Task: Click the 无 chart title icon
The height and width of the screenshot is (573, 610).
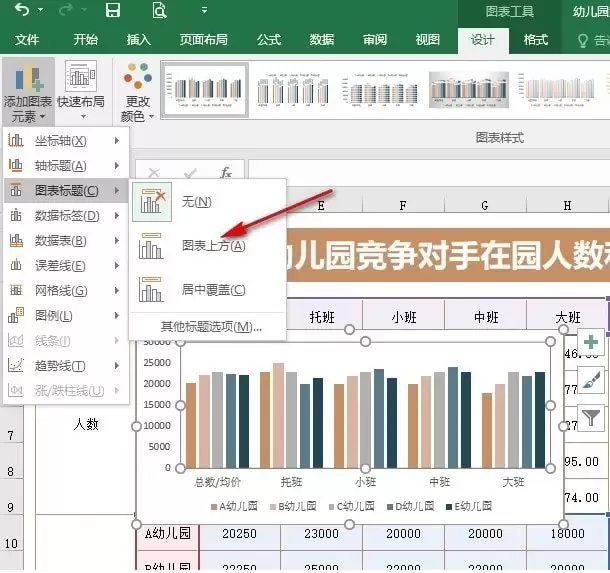Action: click(x=152, y=202)
